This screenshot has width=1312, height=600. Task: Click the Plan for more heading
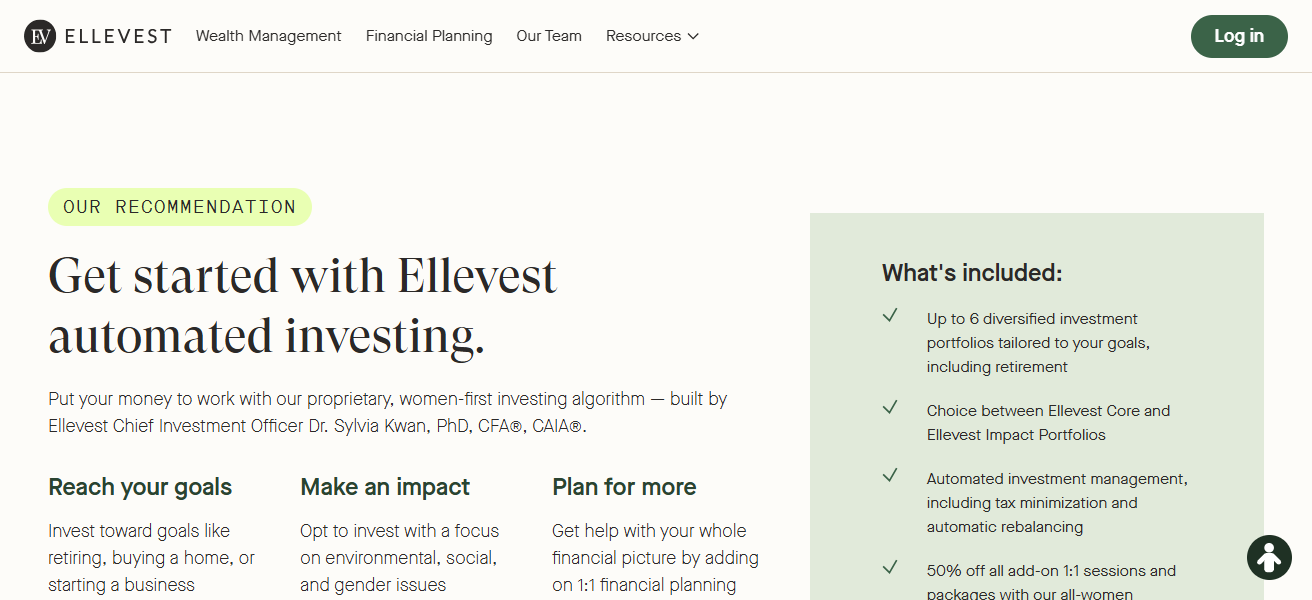(x=624, y=487)
